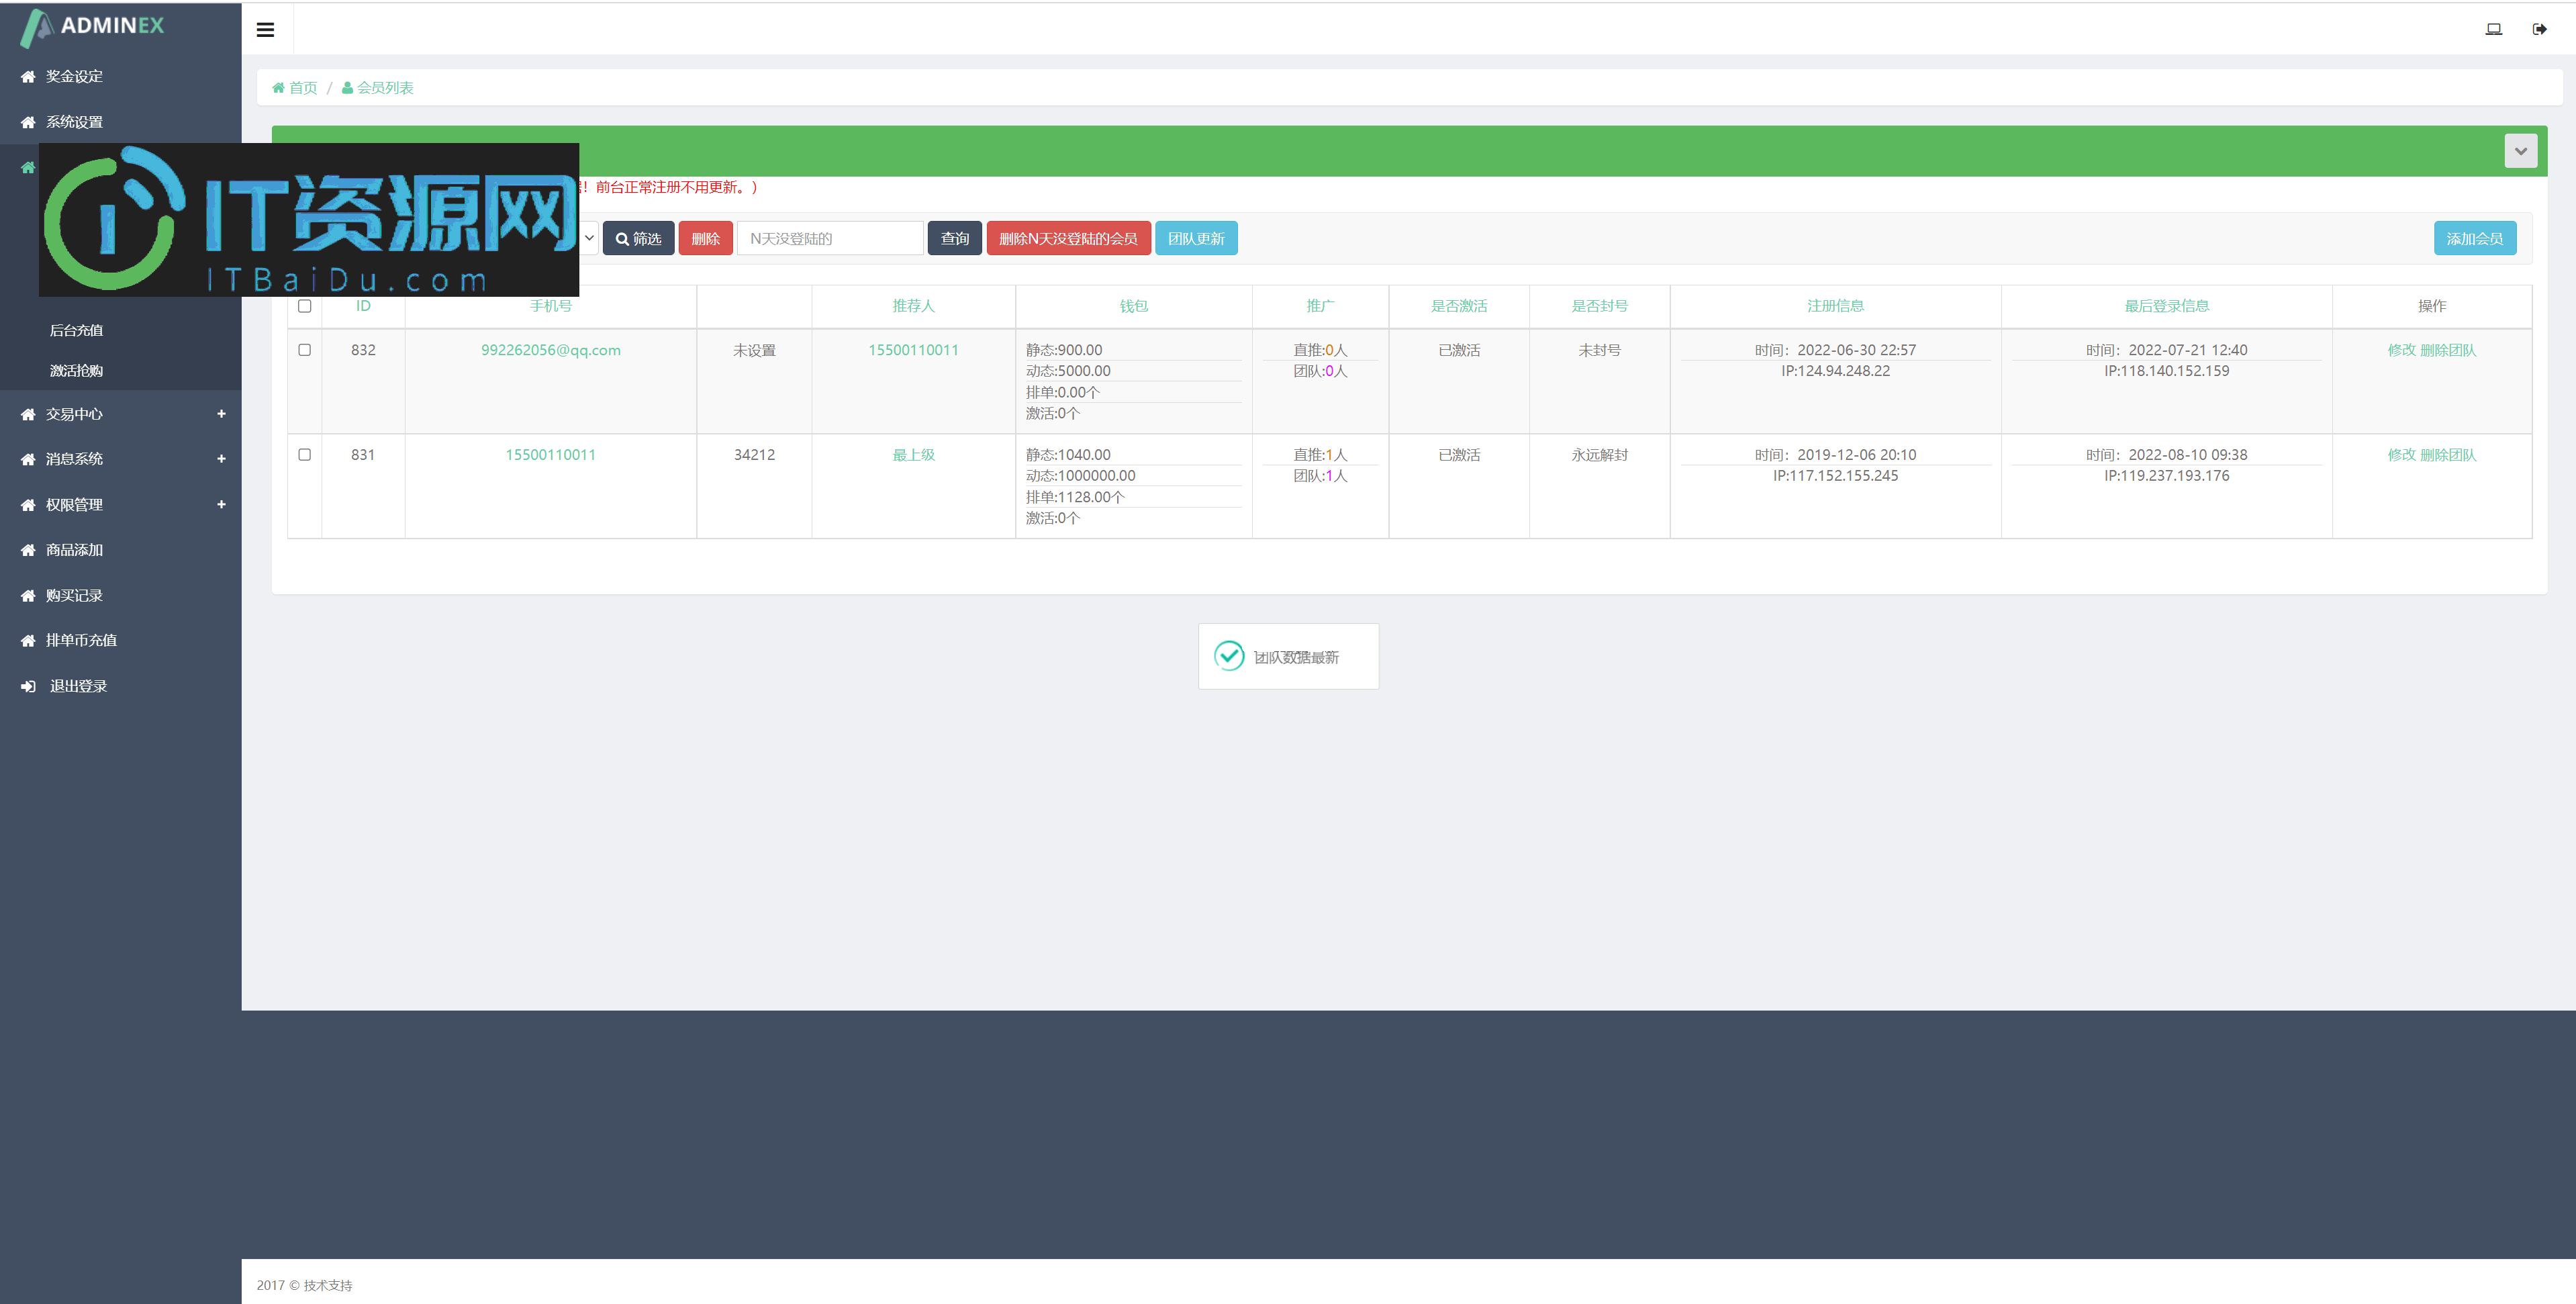Viewport: 2576px width, 1304px height.
Task: Click 修改 for member 832
Action: click(x=2401, y=350)
